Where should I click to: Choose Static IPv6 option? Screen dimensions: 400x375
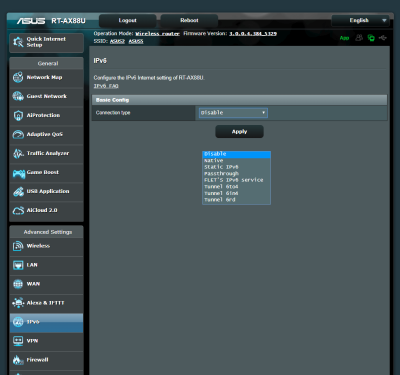click(x=236, y=167)
